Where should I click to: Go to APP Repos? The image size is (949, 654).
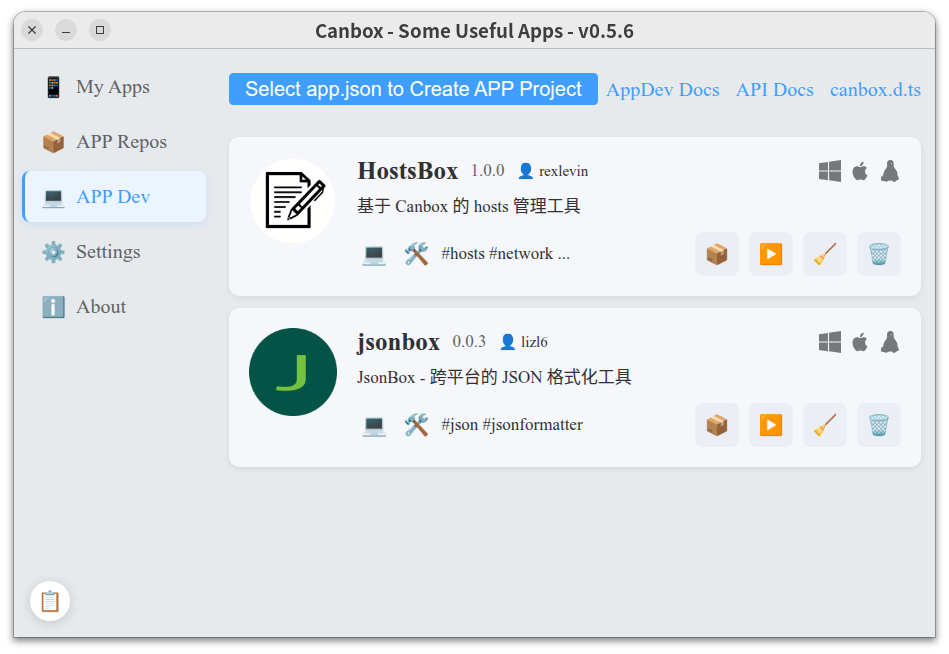click(x=113, y=142)
